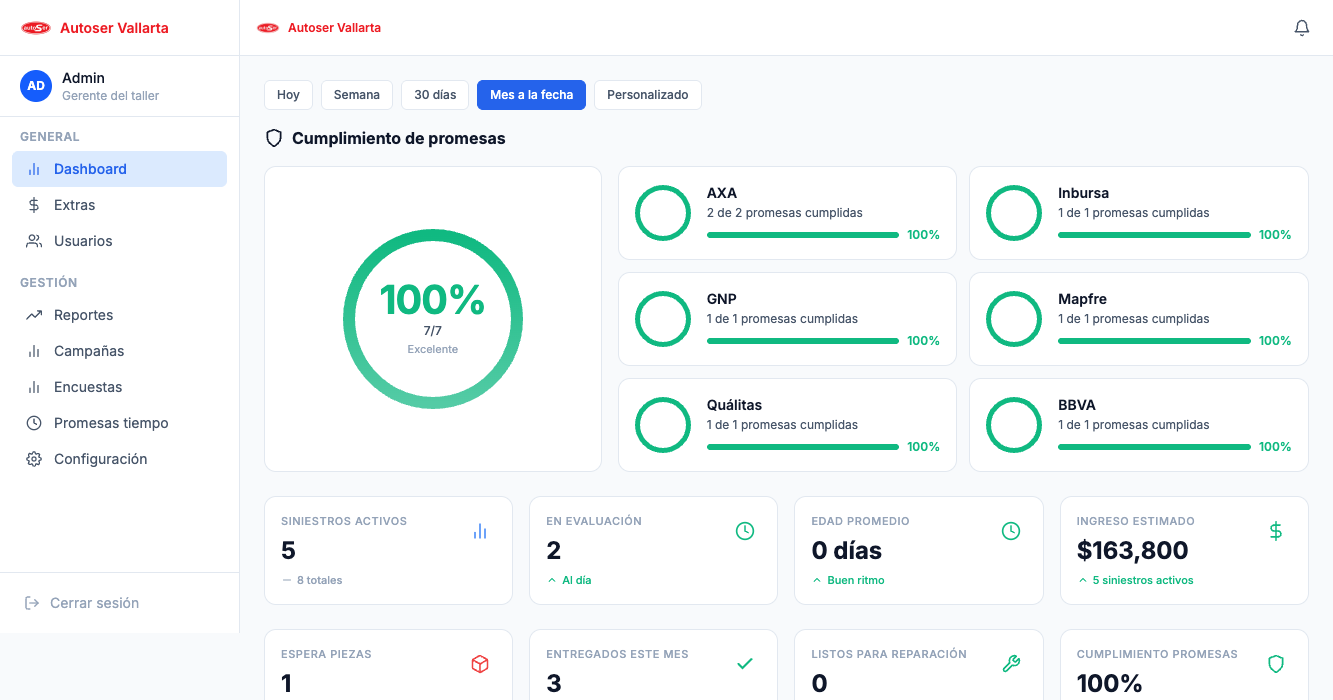The image size is (1333, 700).
Task: Open Configuración settings page
Action: pos(119,459)
